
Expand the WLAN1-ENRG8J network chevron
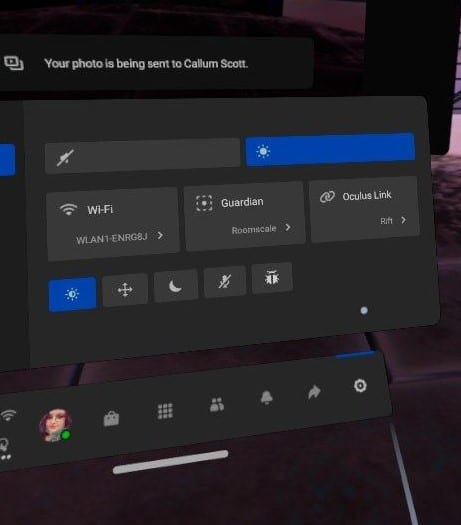(160, 235)
